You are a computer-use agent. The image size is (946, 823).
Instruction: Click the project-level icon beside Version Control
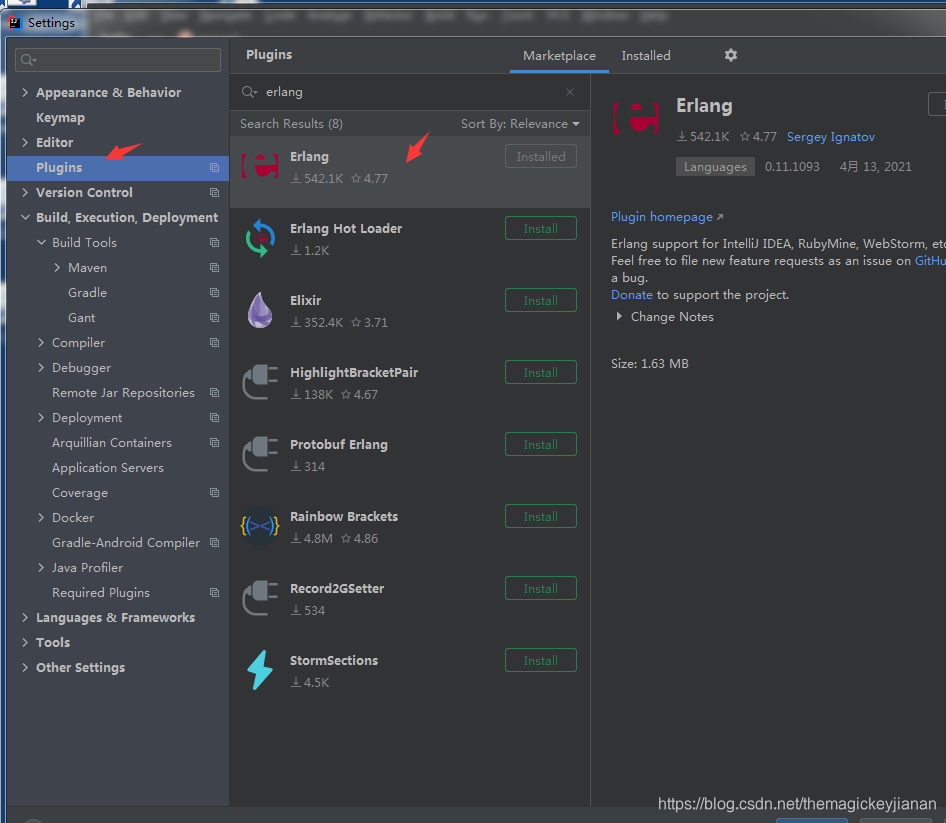click(x=214, y=192)
